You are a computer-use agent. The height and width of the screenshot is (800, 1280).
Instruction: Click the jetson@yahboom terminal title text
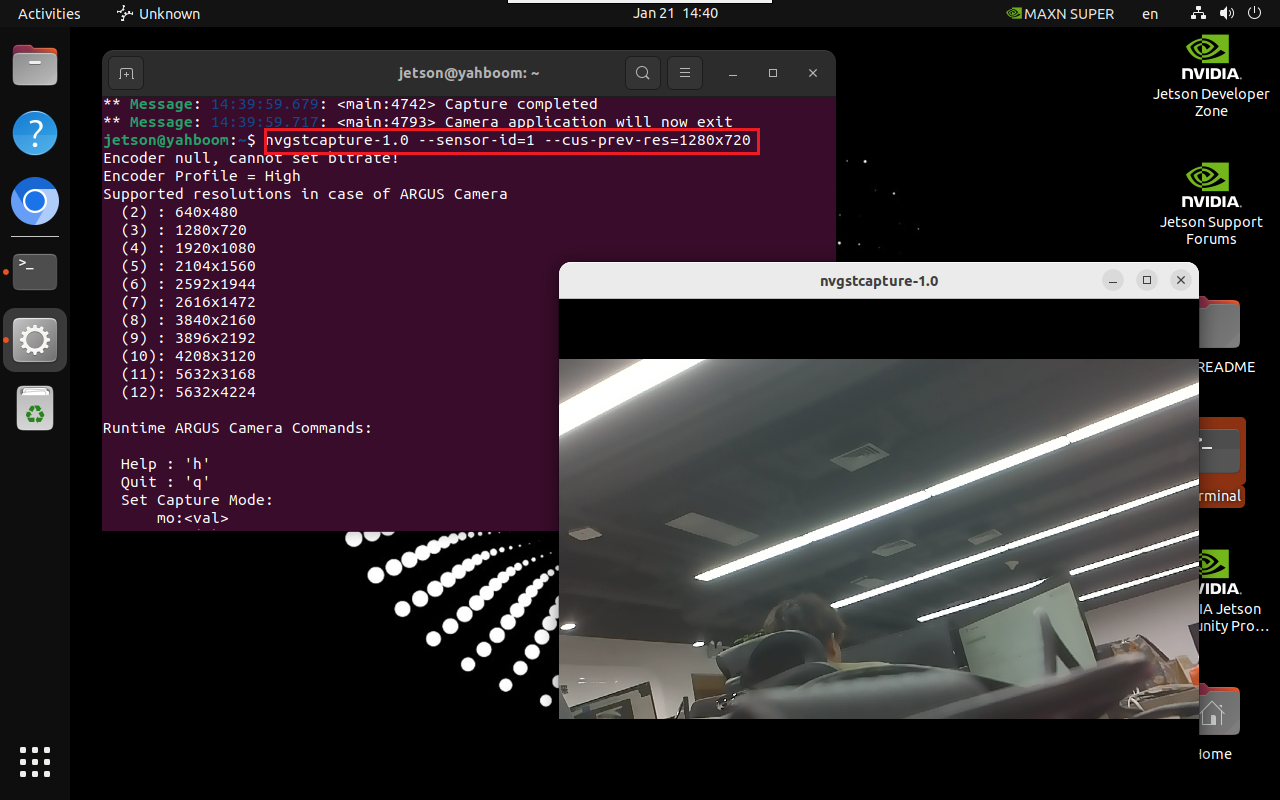(469, 73)
